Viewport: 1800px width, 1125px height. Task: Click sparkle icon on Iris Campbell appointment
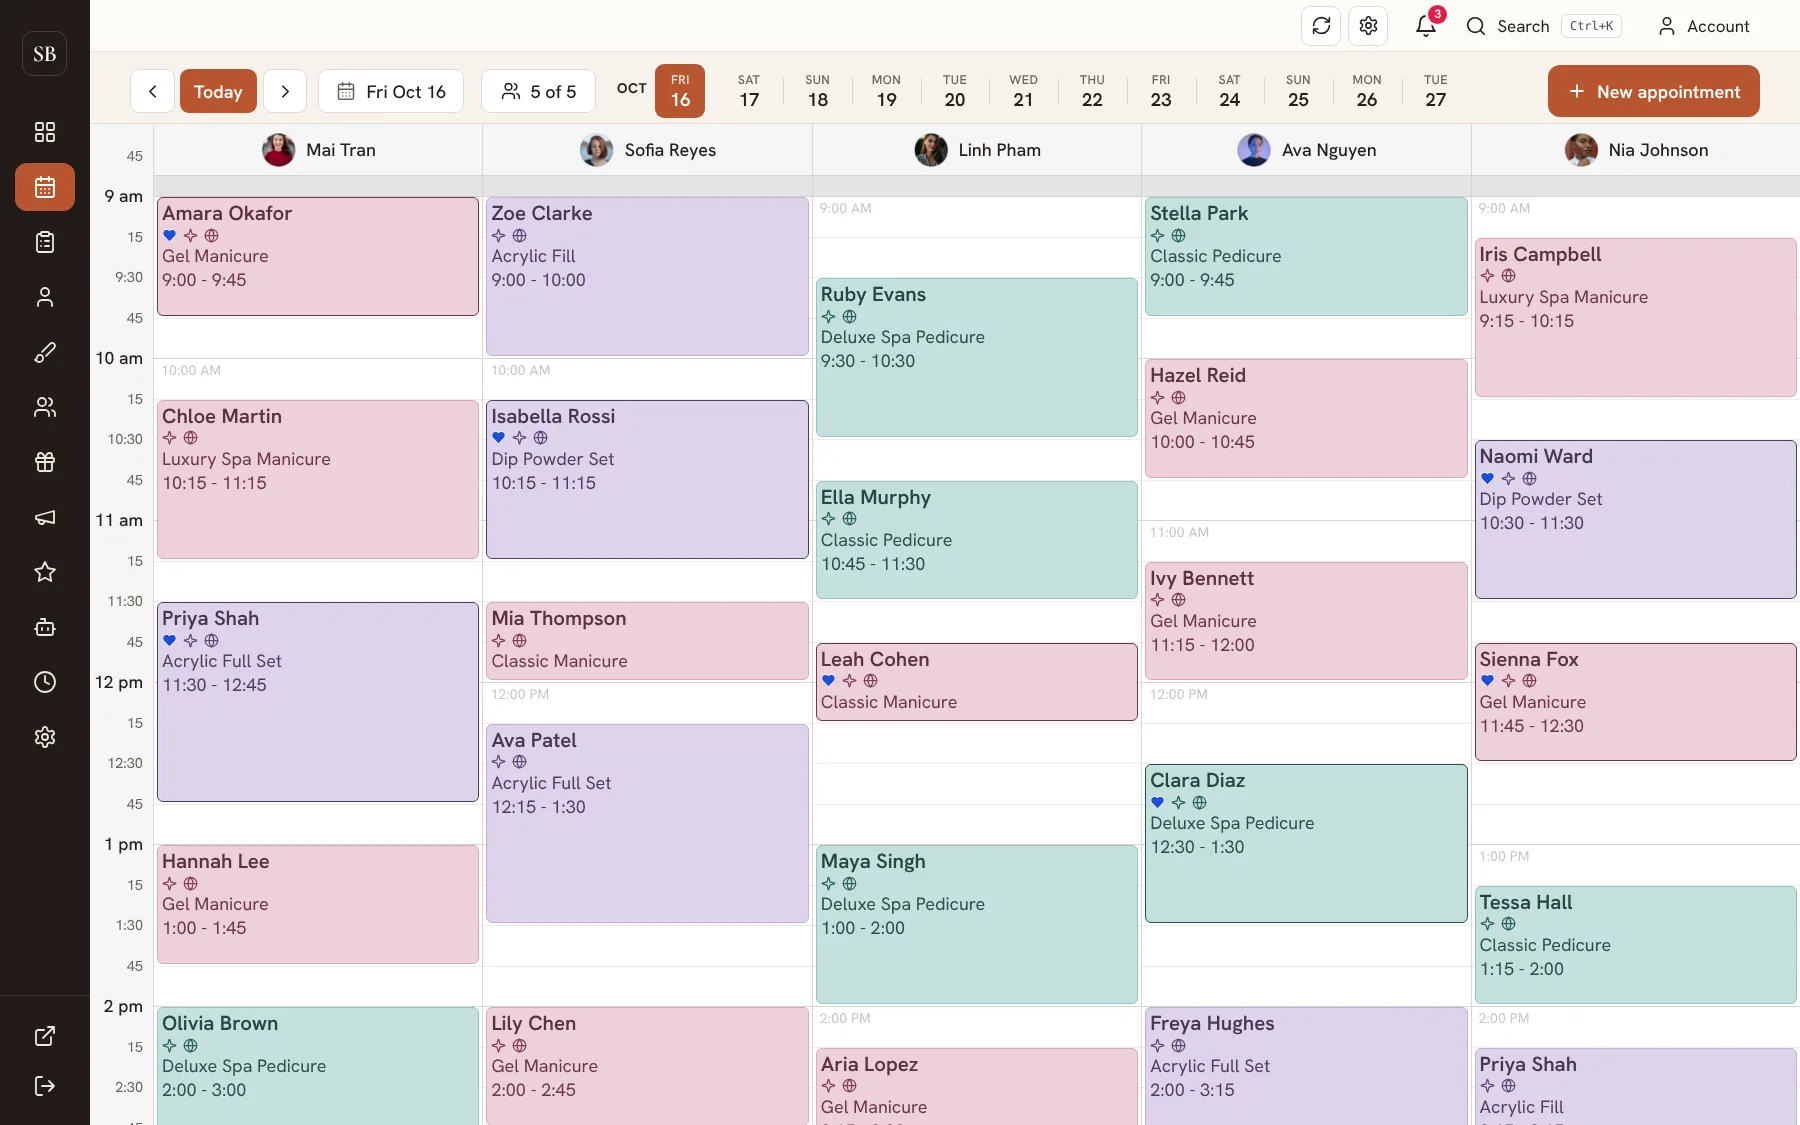click(x=1487, y=276)
